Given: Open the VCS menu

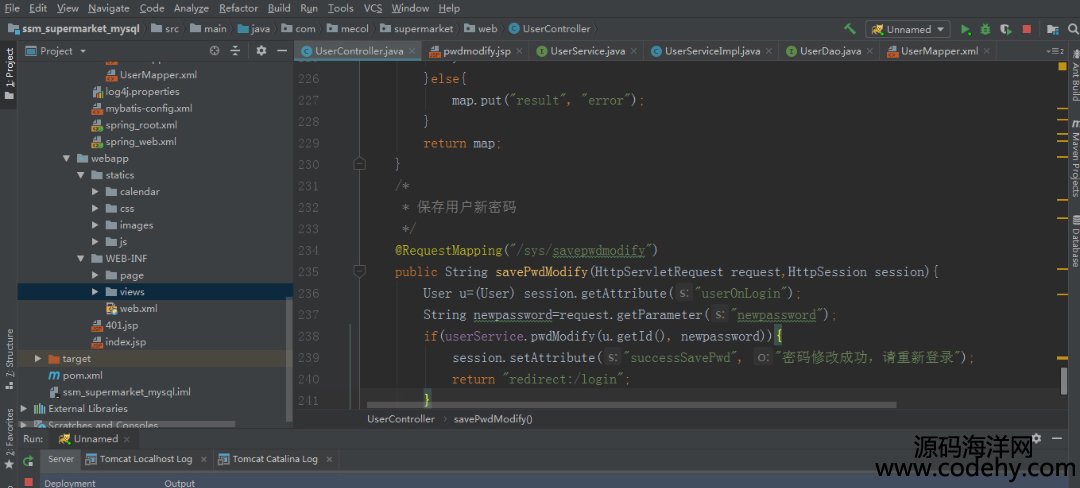Looking at the screenshot, I should 373,8.
